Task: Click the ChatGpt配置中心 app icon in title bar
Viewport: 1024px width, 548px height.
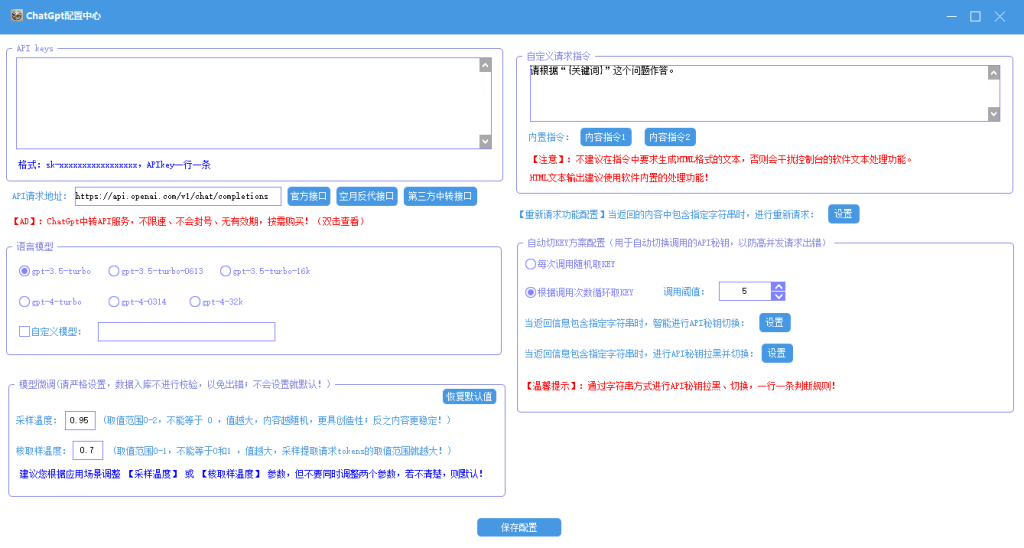Action: coord(16,16)
